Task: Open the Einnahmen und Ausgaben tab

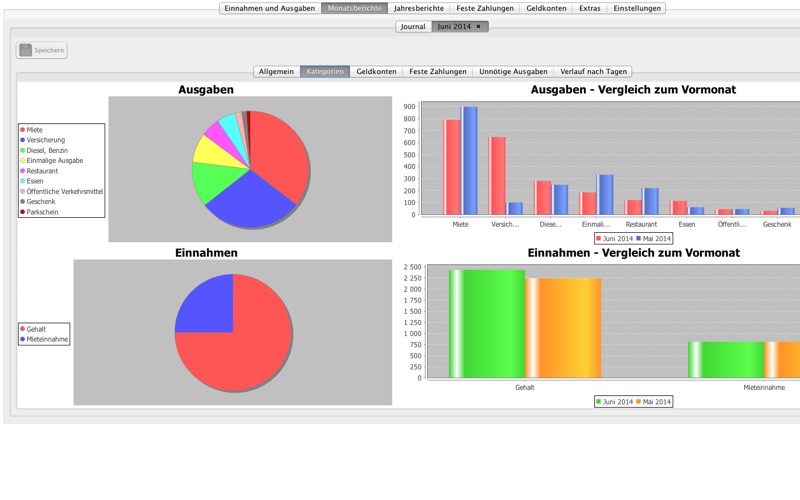Action: (x=269, y=8)
